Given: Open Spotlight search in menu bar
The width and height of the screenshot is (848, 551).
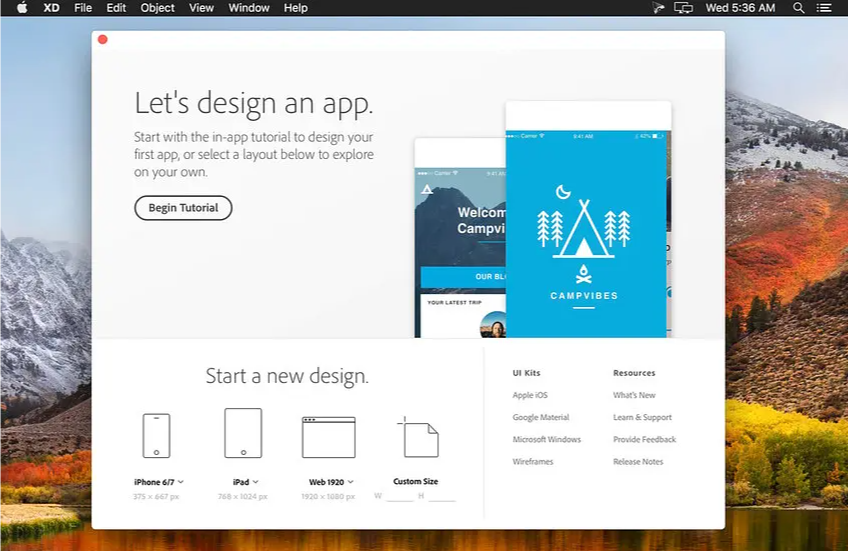Looking at the screenshot, I should click(798, 8).
